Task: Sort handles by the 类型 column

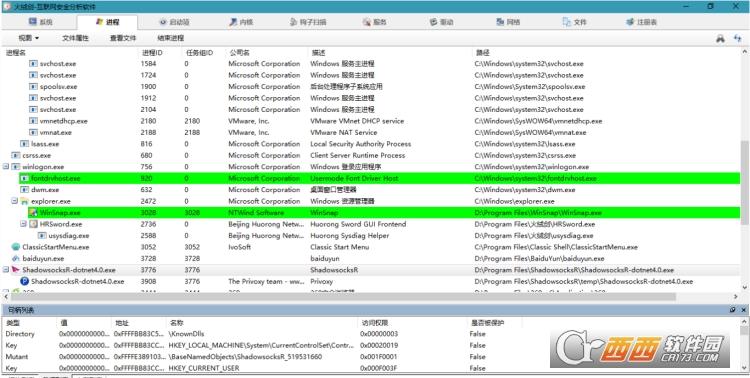Action: (x=12, y=323)
